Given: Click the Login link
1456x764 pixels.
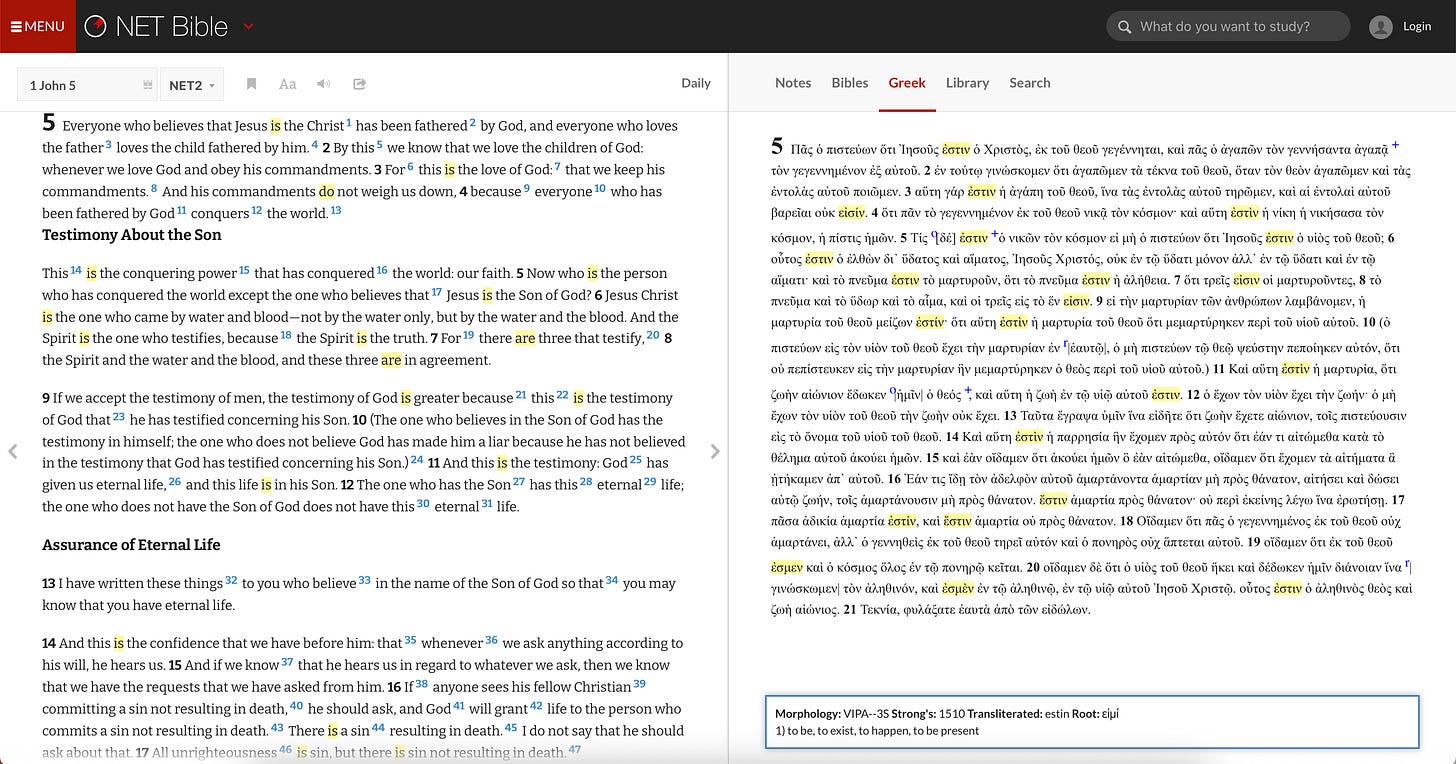Looking at the screenshot, I should pos(1417,26).
